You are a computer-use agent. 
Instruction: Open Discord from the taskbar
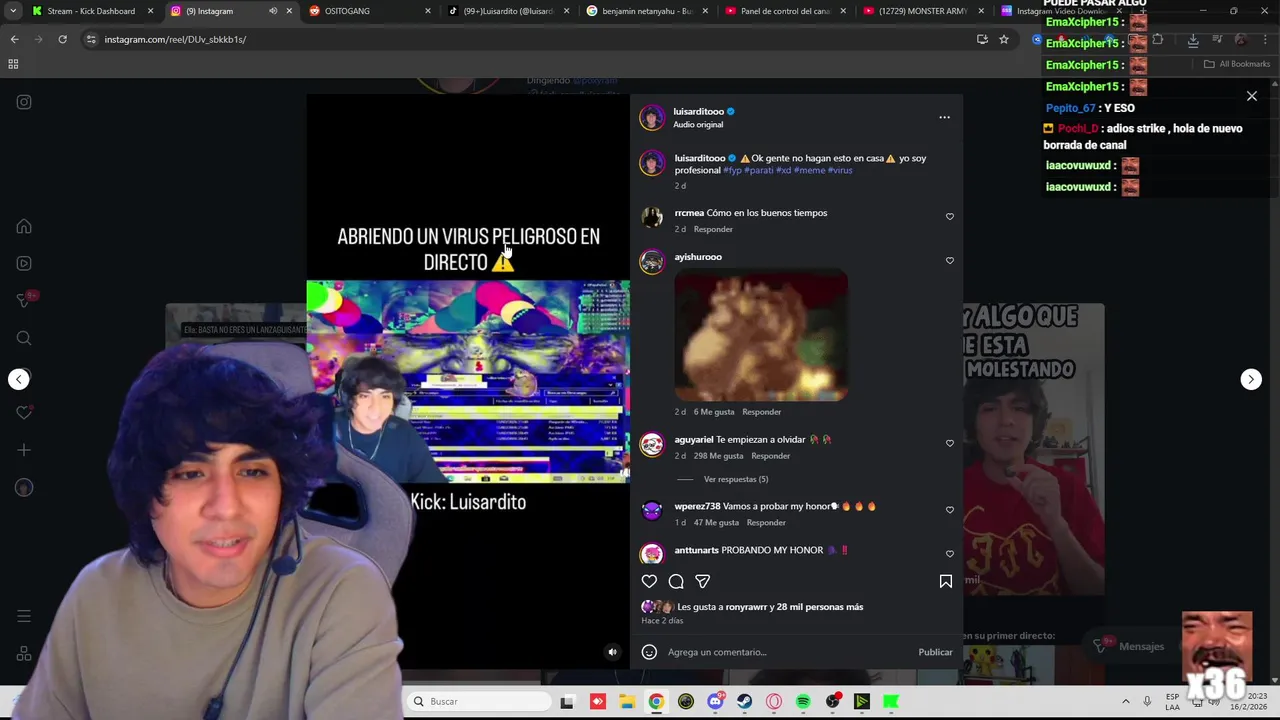click(715, 702)
